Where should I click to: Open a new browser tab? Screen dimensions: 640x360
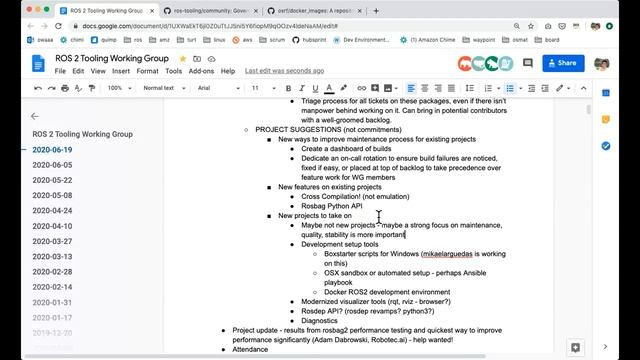[376, 11]
